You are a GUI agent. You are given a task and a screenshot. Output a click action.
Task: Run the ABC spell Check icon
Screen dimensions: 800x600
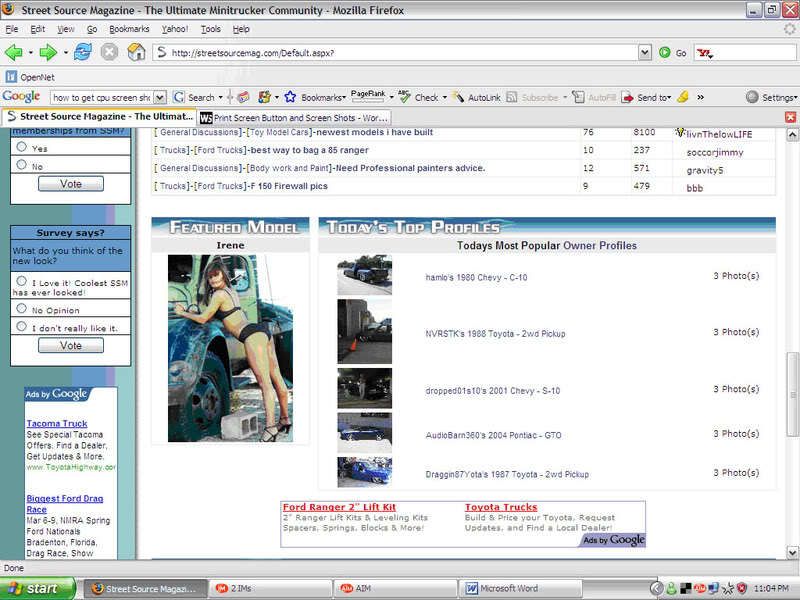[404, 96]
